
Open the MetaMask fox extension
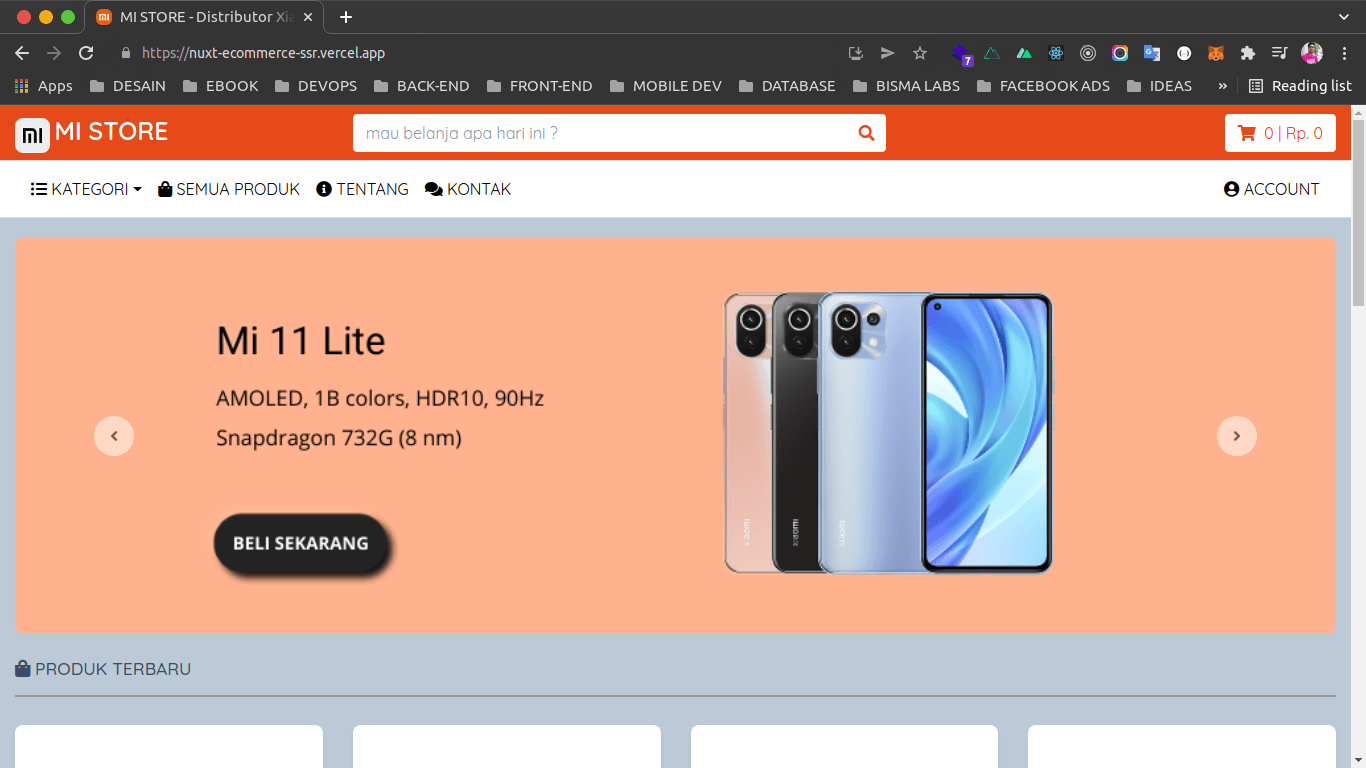1215,53
